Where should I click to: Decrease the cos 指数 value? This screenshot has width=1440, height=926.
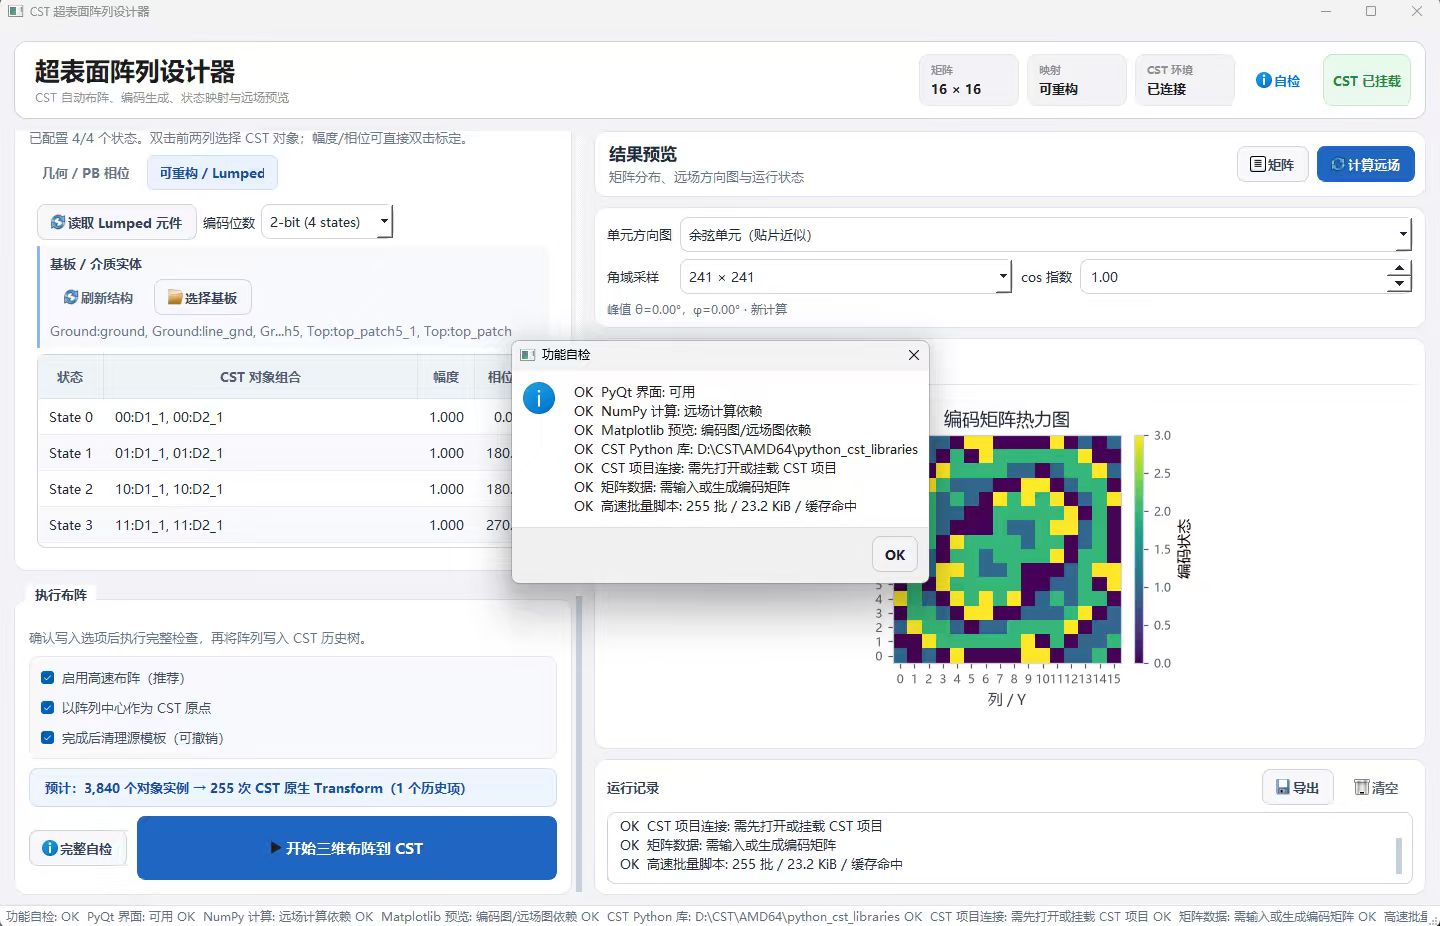[1399, 285]
